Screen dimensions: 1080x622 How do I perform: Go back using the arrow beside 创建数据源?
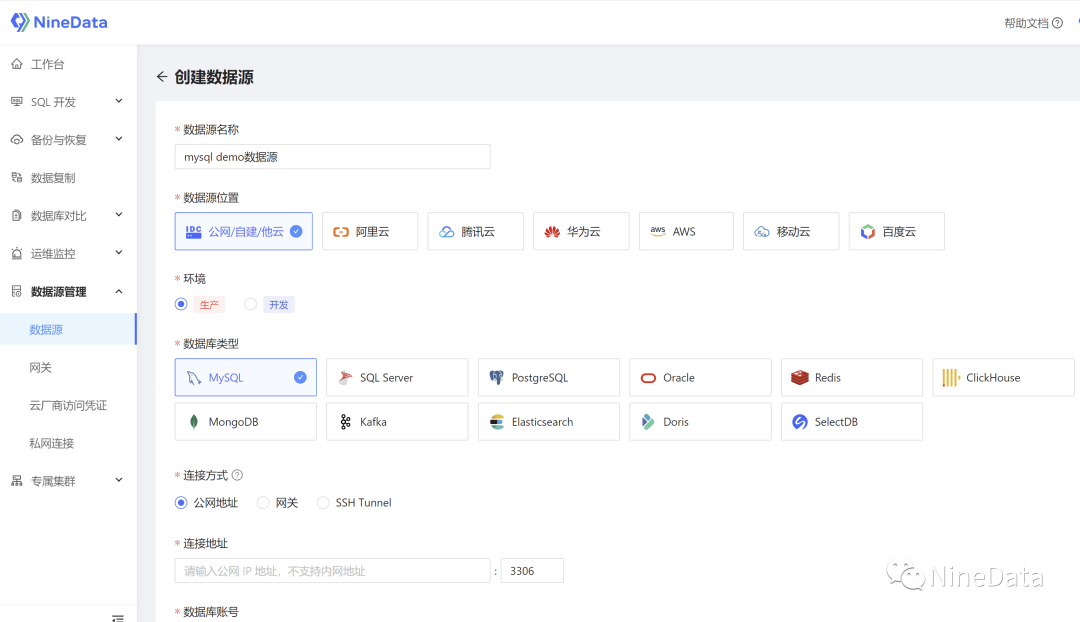tap(162, 76)
